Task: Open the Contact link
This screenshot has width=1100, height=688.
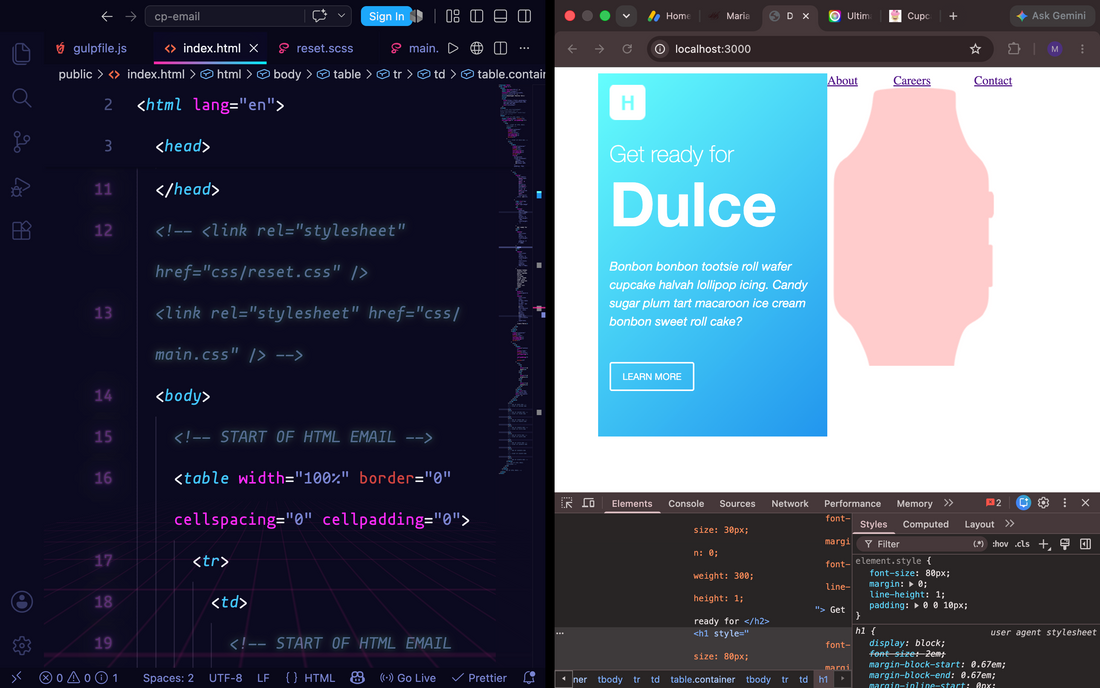Action: coord(993,81)
